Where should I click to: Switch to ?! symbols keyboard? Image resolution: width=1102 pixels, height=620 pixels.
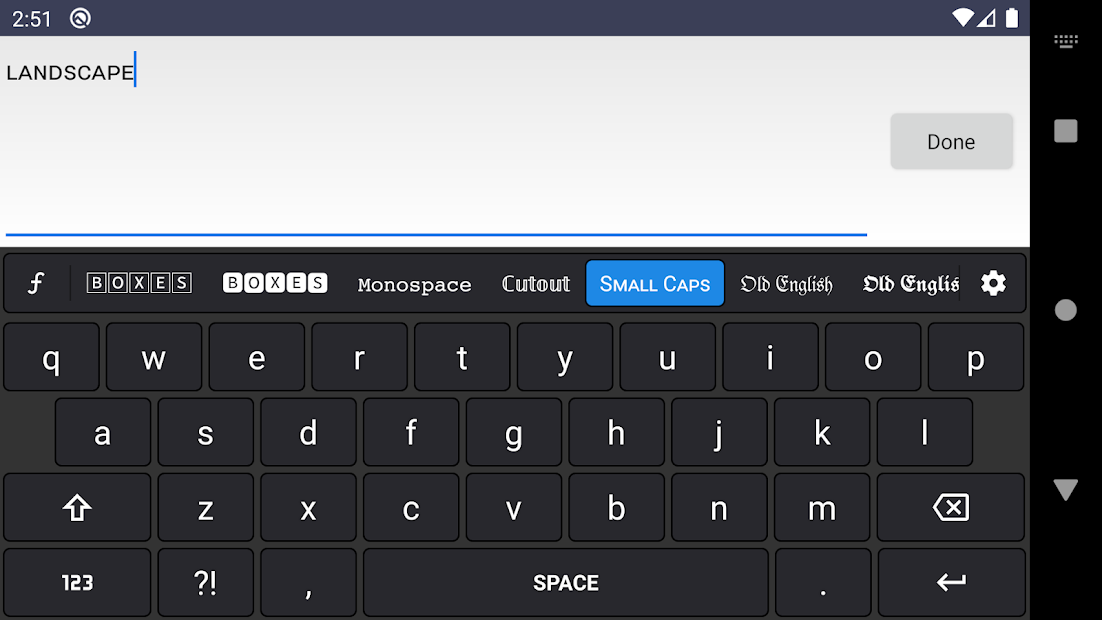[x=205, y=582]
